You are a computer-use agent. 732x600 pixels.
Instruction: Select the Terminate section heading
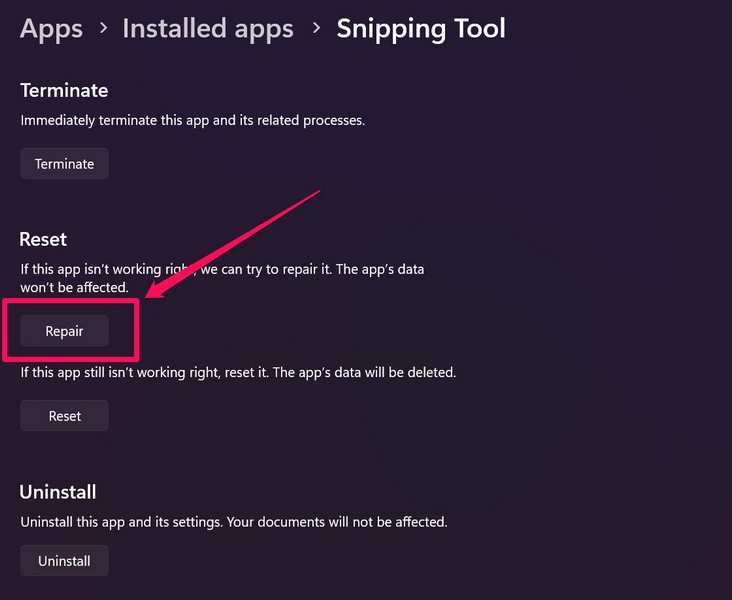(x=64, y=90)
